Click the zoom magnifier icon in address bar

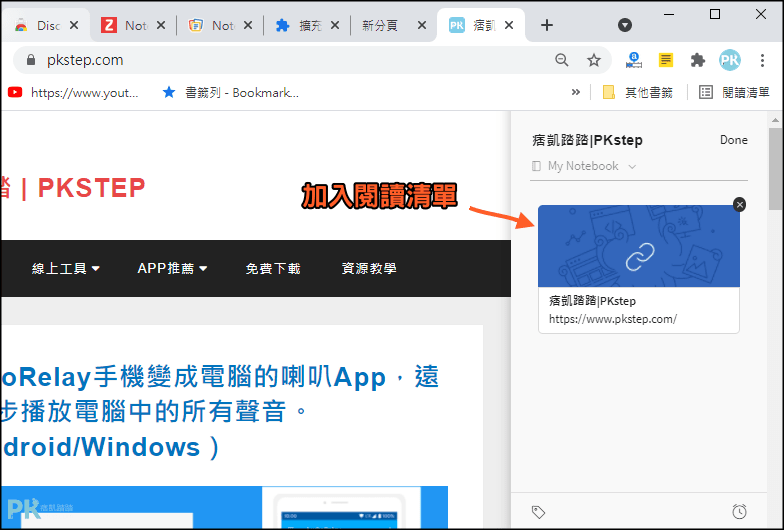(x=562, y=60)
